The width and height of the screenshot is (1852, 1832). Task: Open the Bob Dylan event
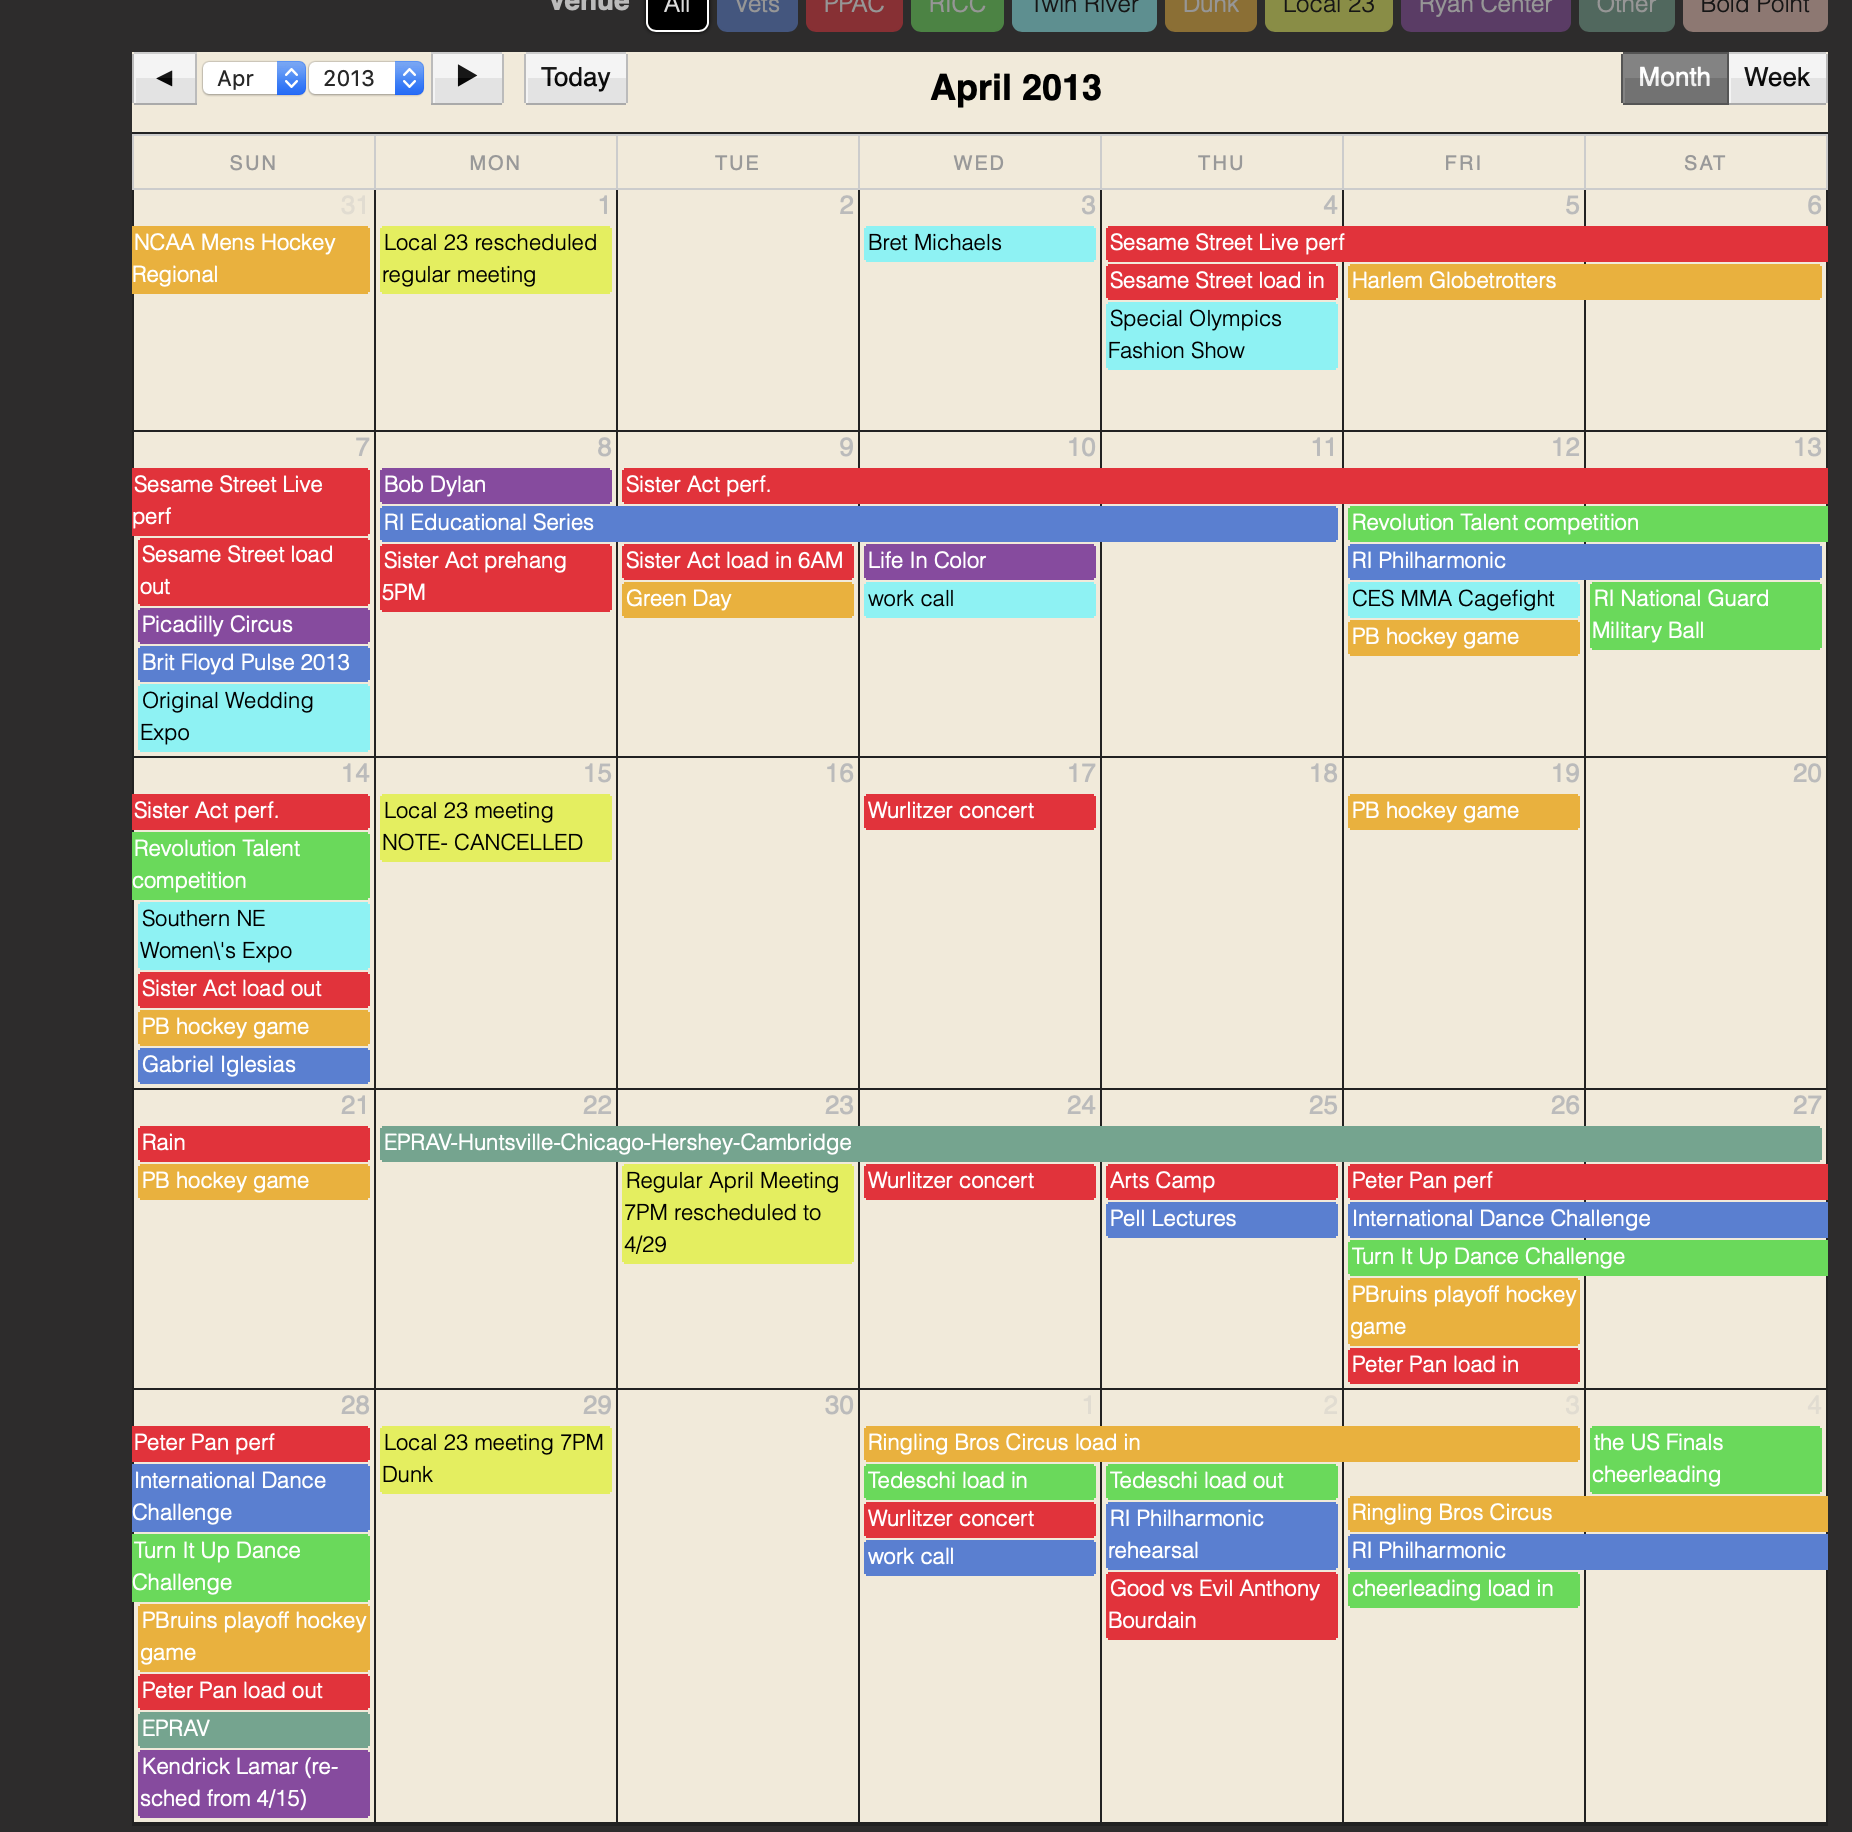pyautogui.click(x=495, y=485)
